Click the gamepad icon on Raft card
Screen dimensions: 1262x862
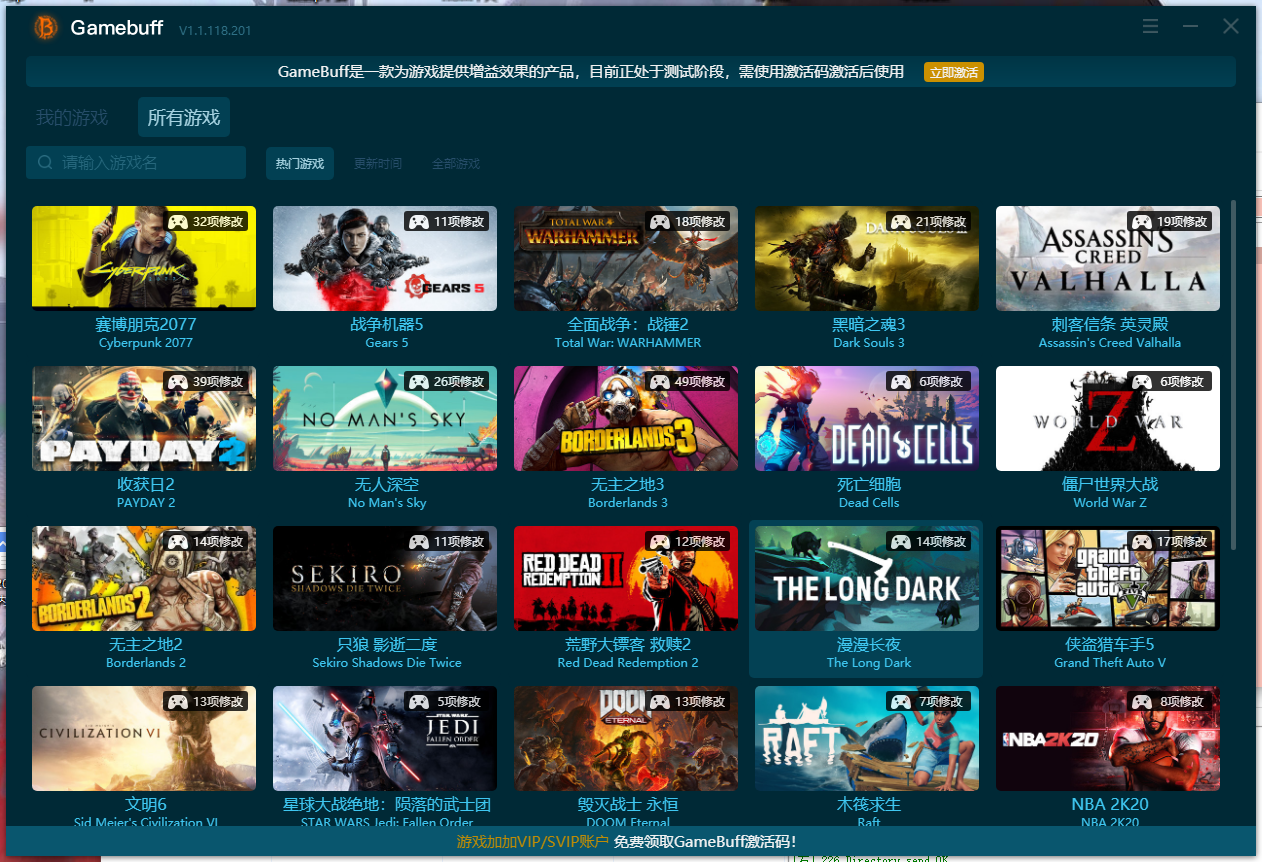pyautogui.click(x=900, y=701)
